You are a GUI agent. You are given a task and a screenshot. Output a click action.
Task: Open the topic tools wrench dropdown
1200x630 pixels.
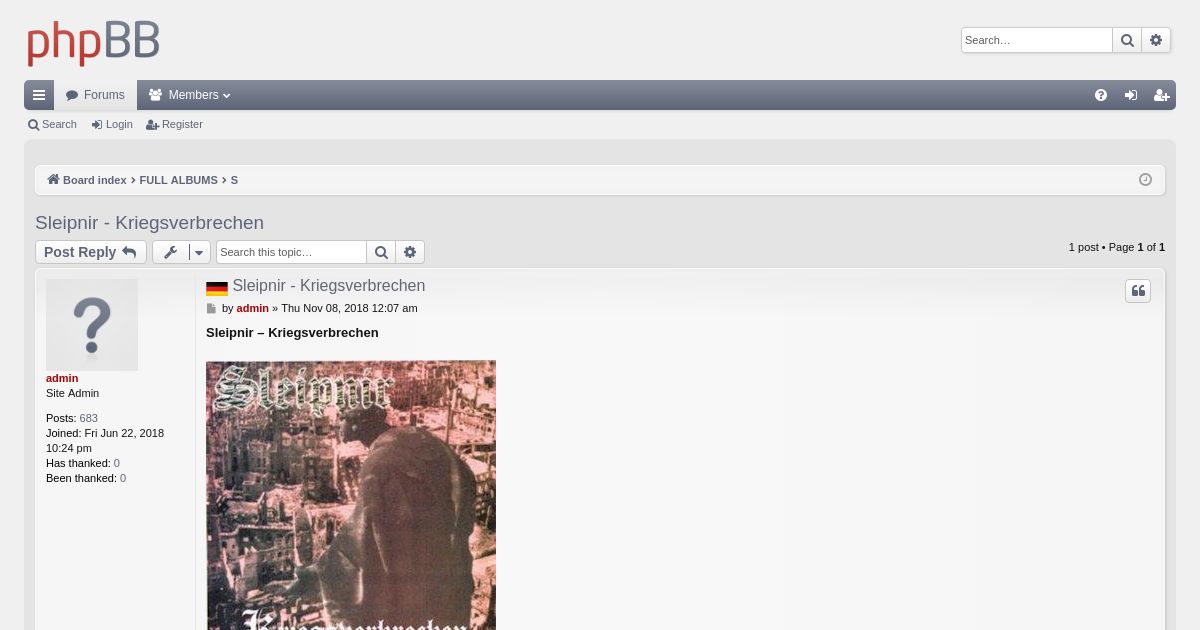pyautogui.click(x=181, y=252)
